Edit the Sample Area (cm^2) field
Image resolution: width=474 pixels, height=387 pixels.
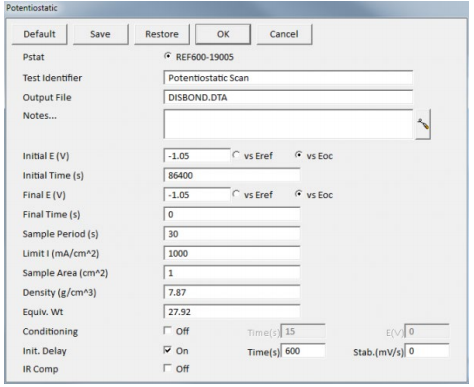coord(232,273)
